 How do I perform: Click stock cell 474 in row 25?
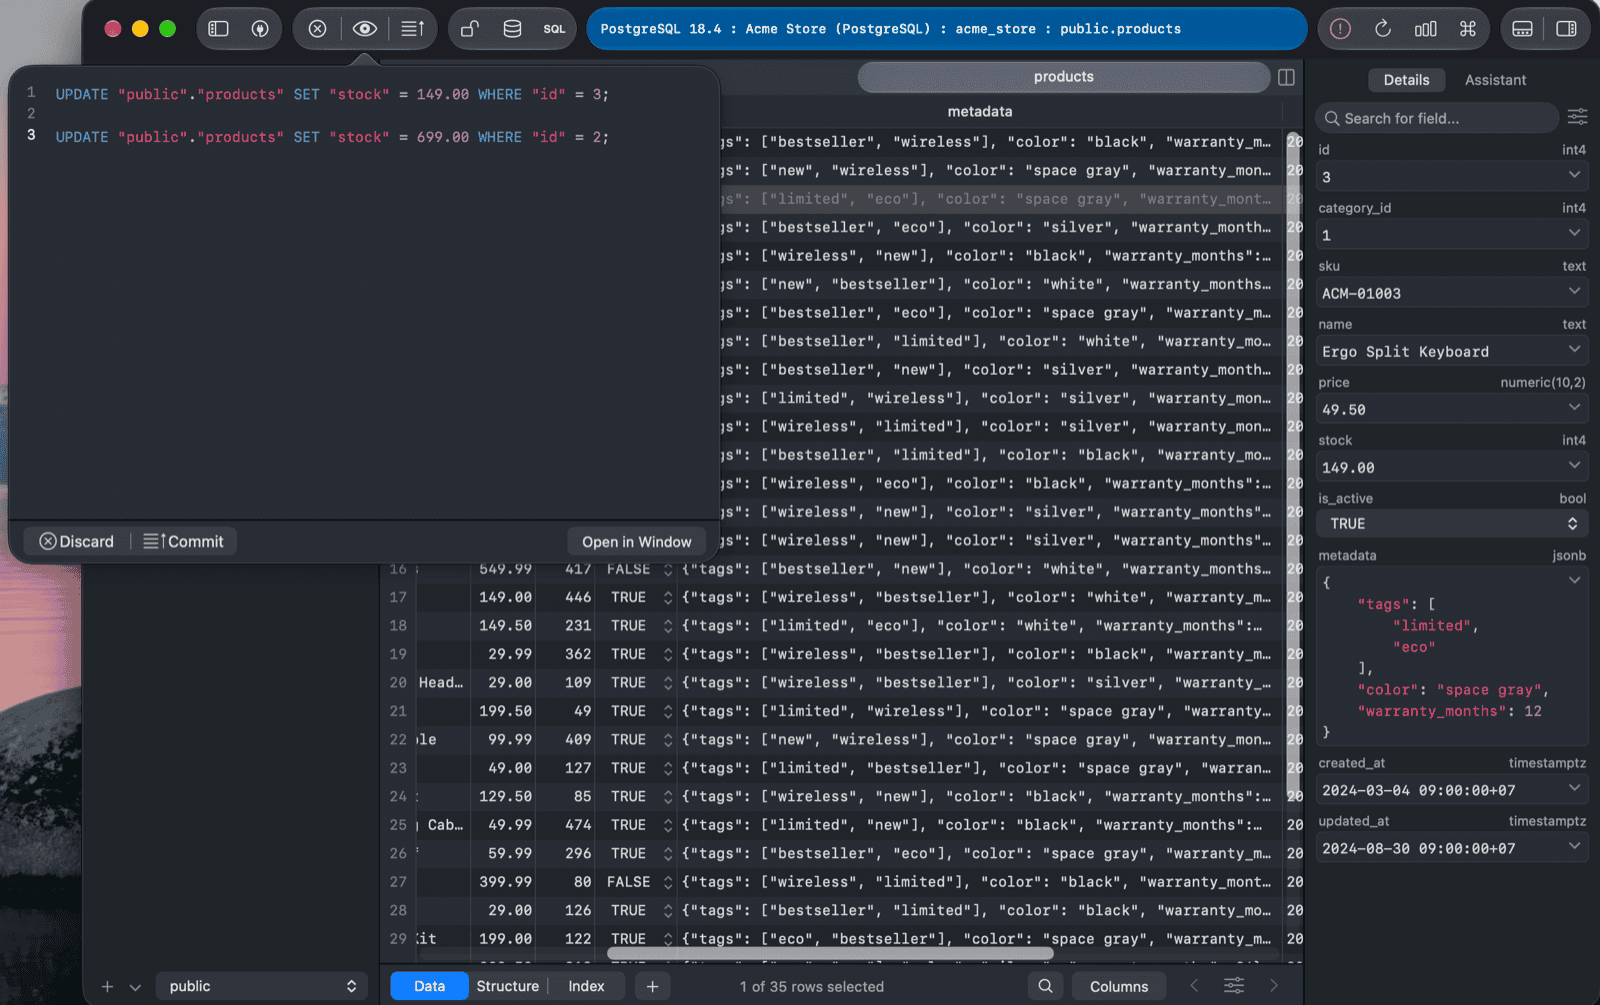[568, 825]
